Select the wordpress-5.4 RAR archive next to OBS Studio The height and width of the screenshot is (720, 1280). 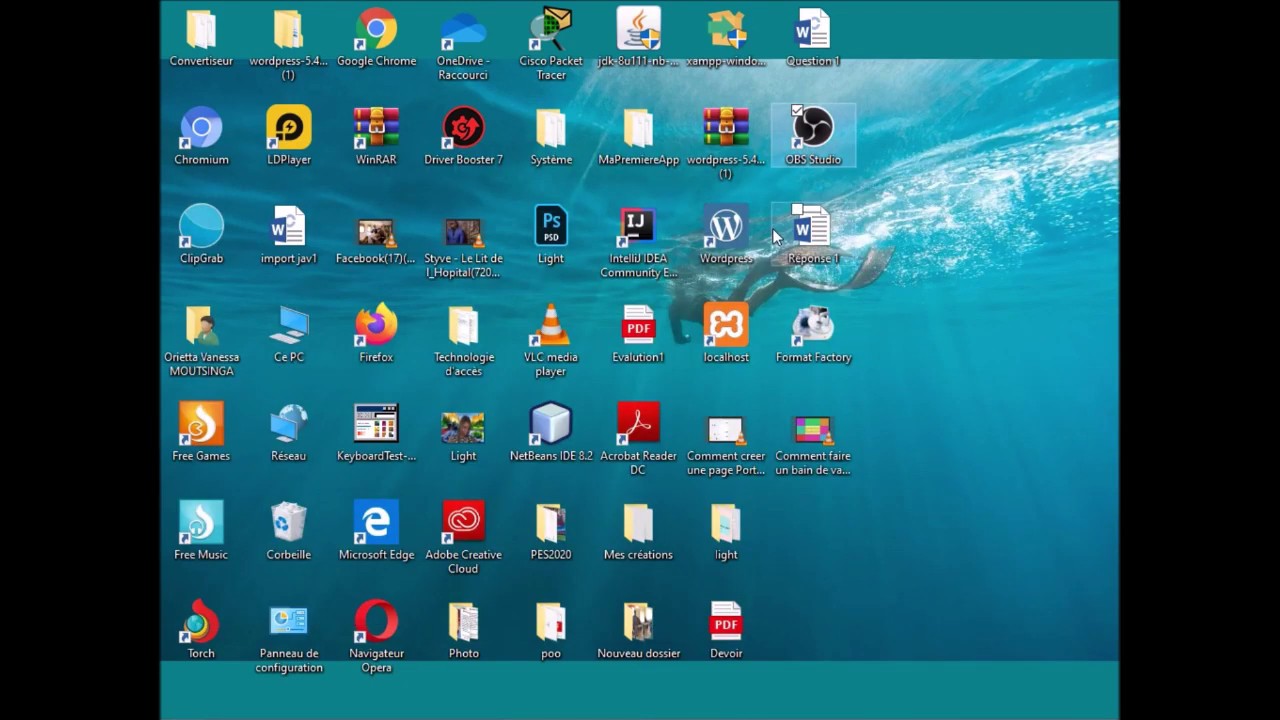coord(726,128)
